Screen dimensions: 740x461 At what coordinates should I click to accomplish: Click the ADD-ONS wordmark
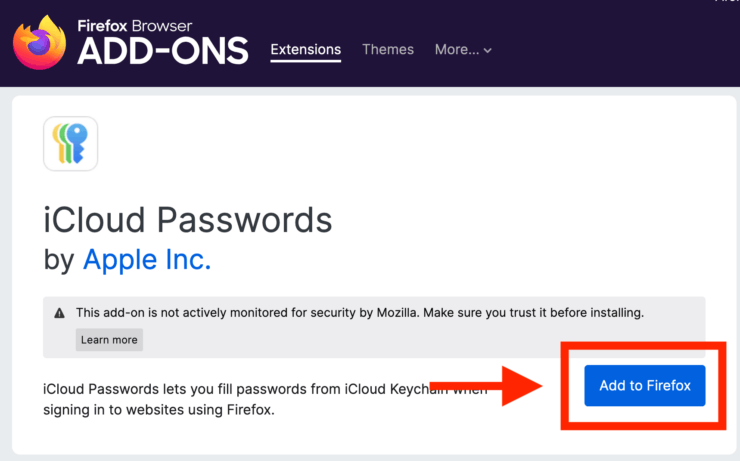(x=164, y=52)
